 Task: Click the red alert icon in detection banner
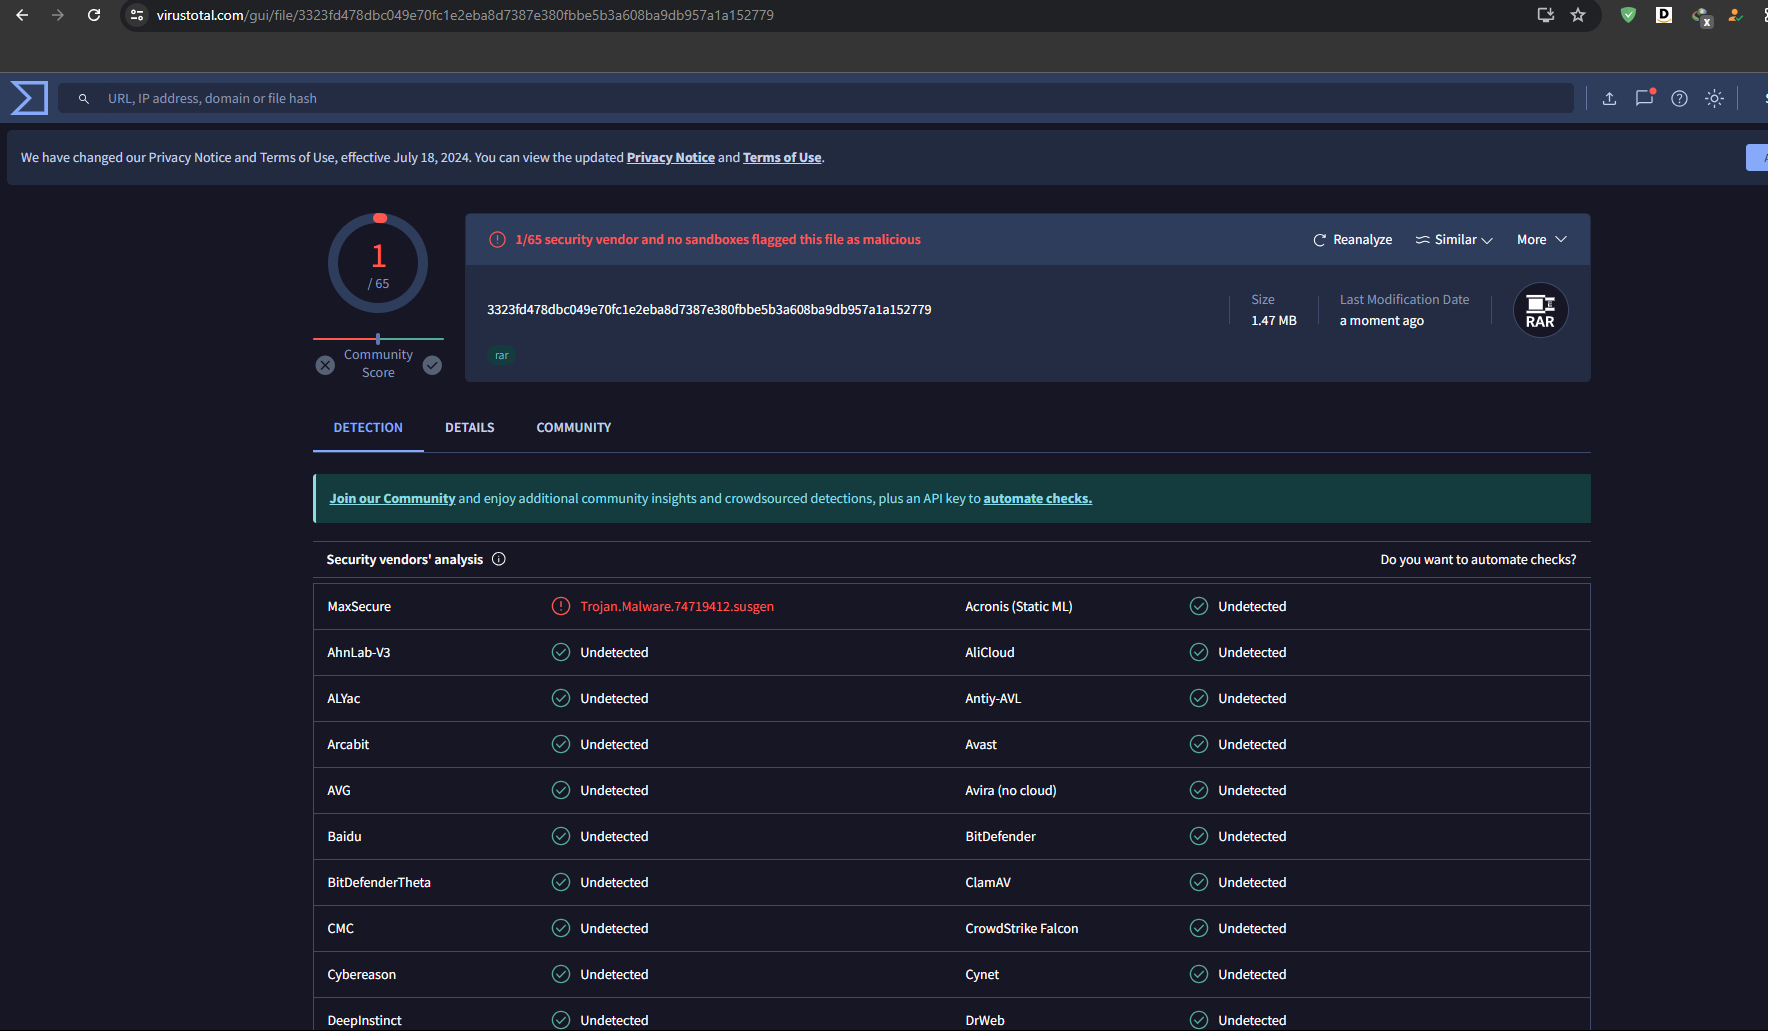click(x=497, y=239)
